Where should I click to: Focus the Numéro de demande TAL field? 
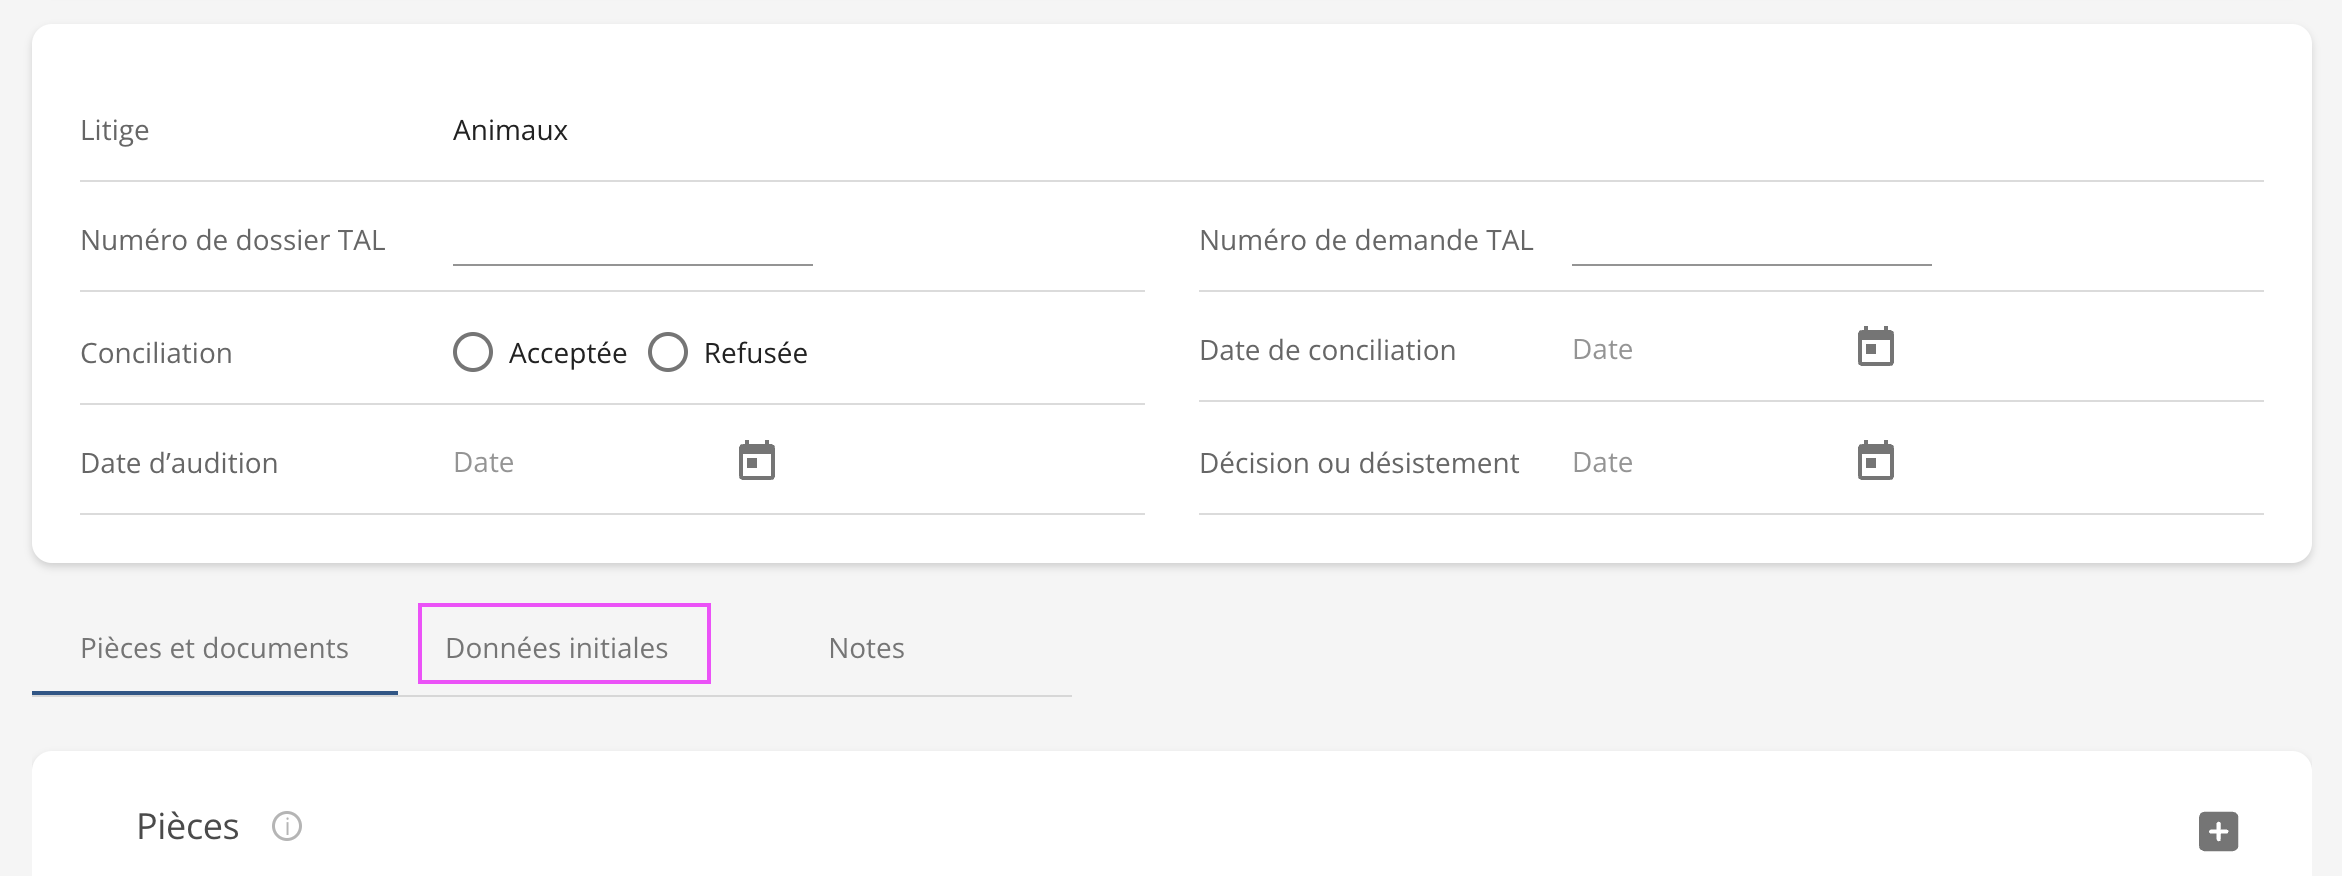[1751, 242]
